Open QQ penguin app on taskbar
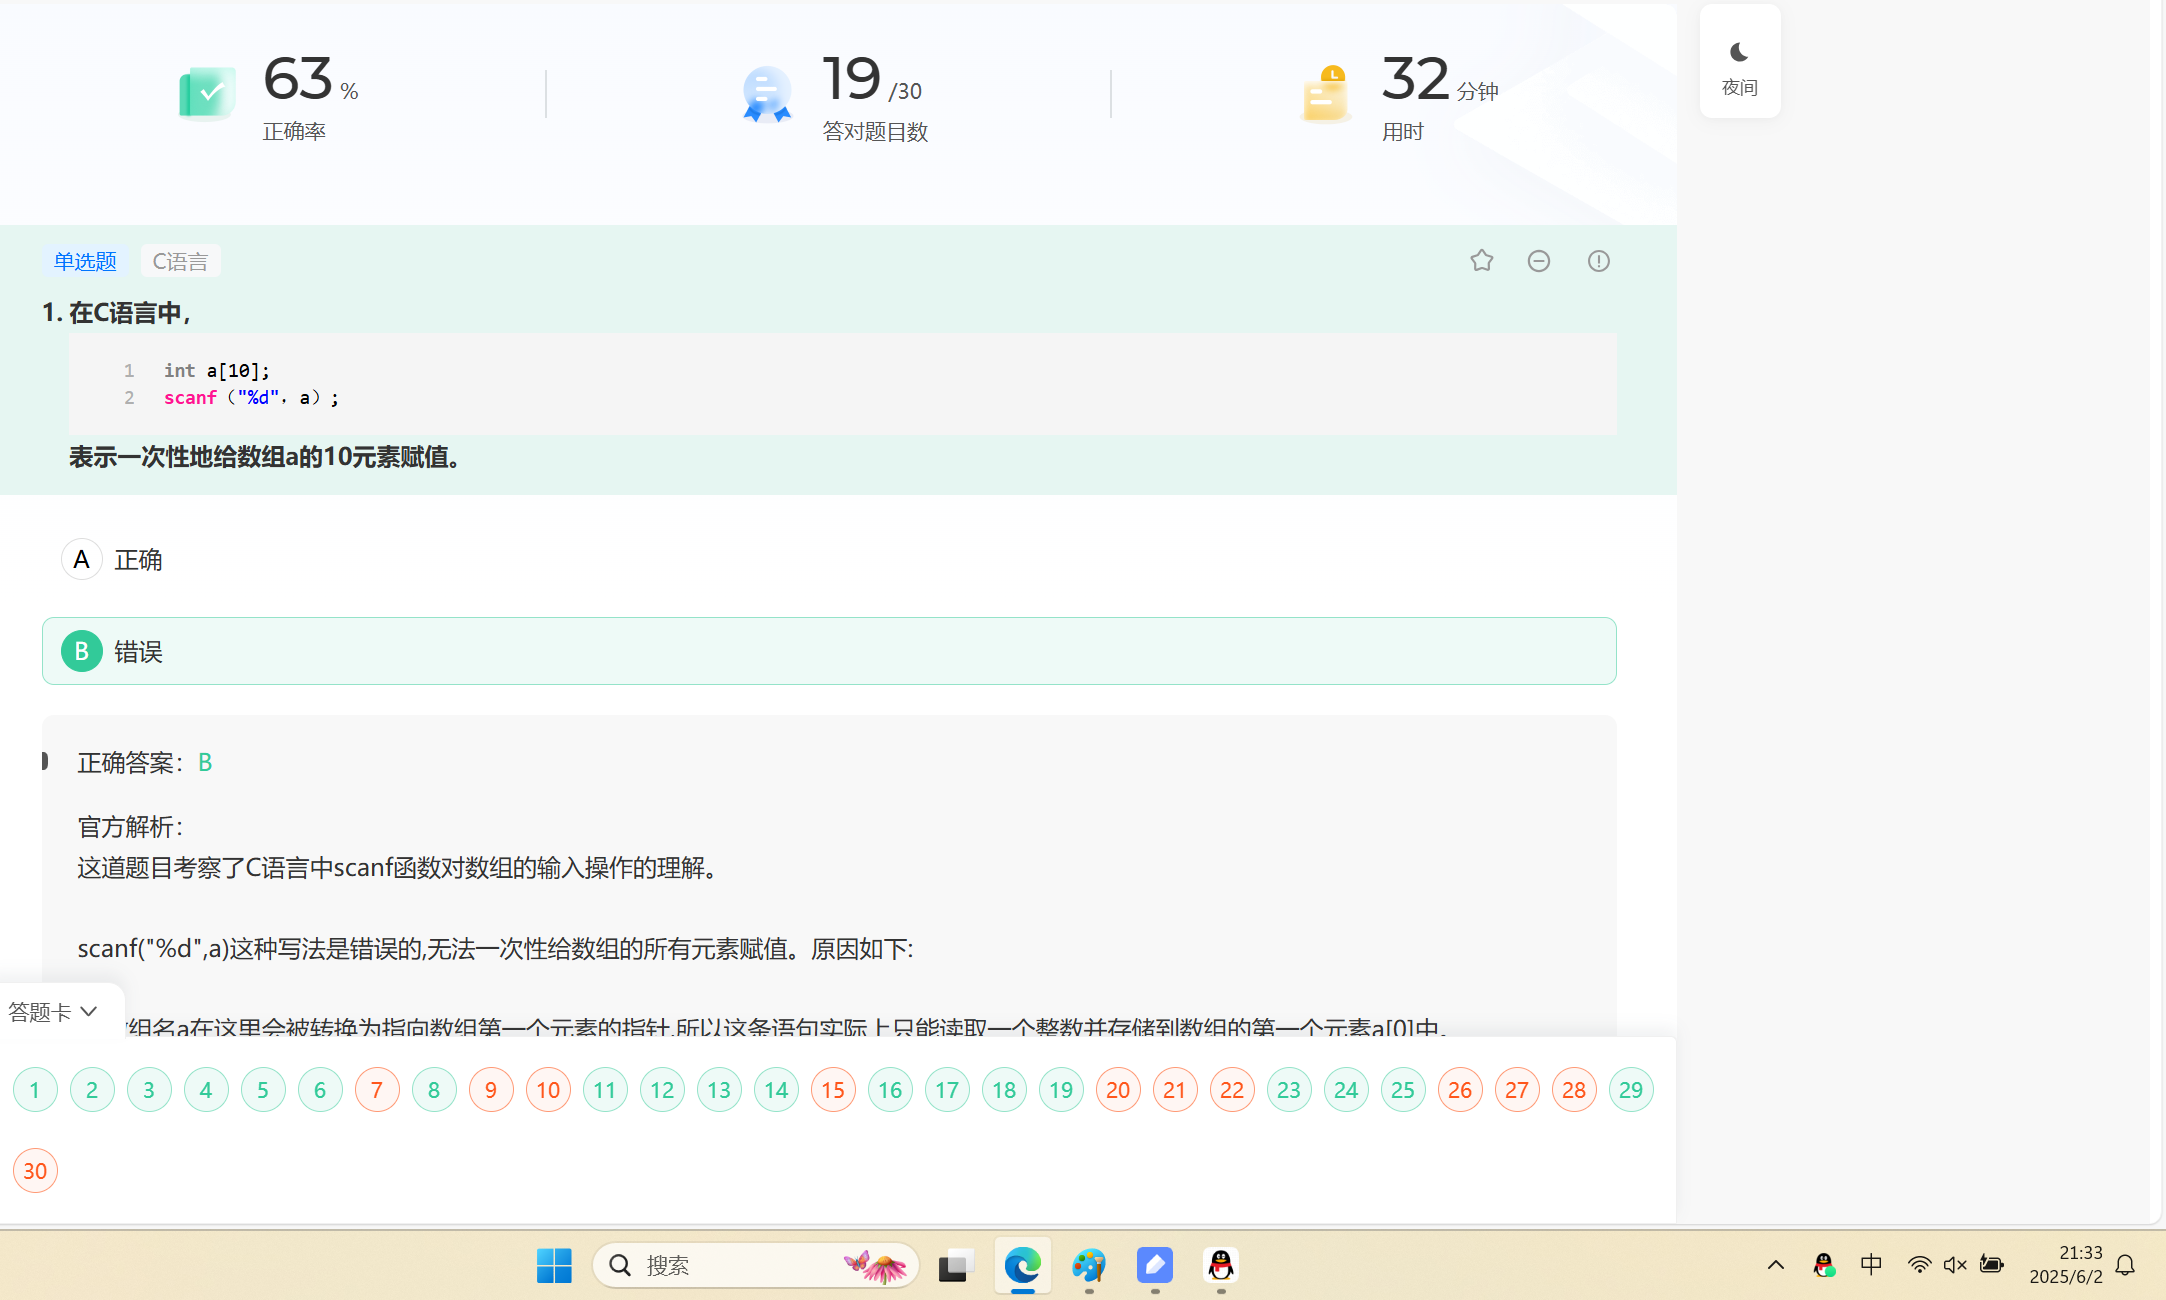This screenshot has height=1300, width=2166. click(x=1220, y=1265)
